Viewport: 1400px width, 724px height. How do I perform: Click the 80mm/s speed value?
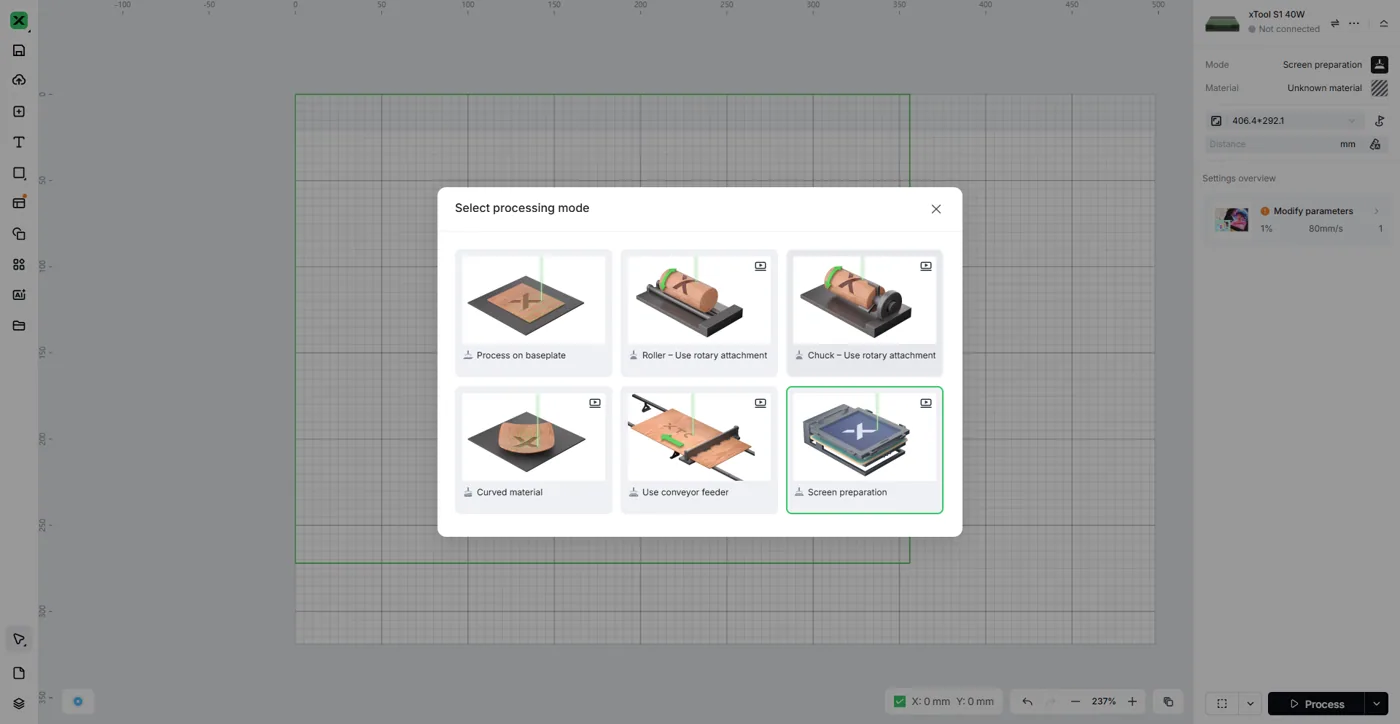pyautogui.click(x=1325, y=229)
